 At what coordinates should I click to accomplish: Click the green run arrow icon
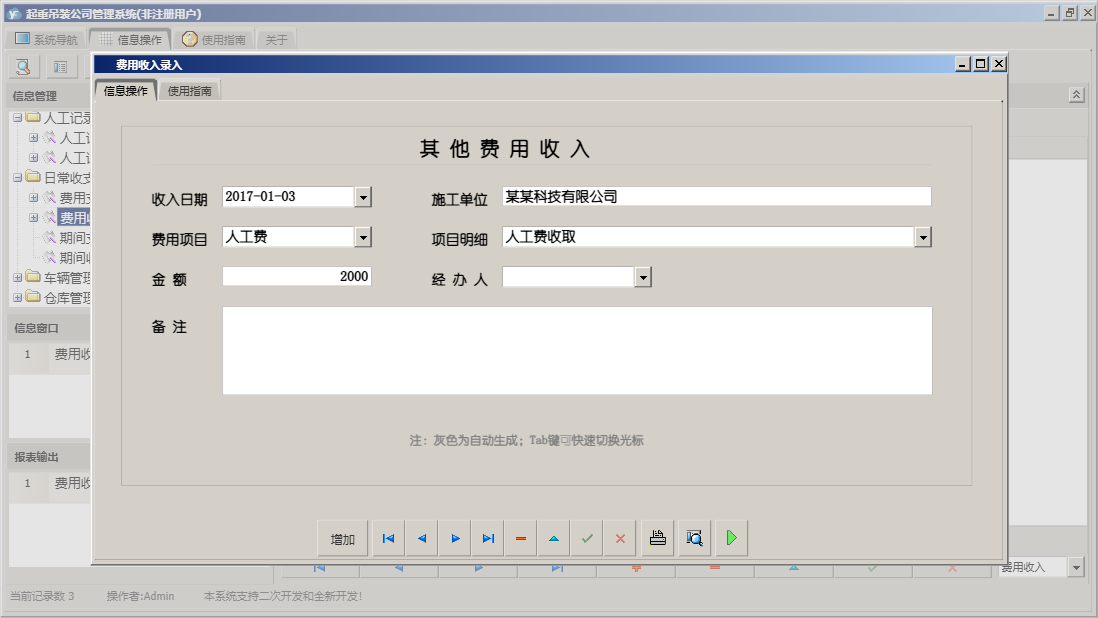coord(731,537)
